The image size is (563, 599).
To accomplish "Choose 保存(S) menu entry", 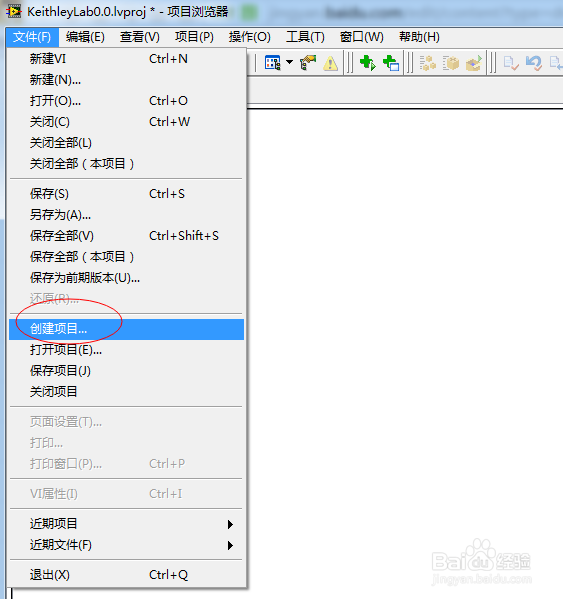I will 126,194.
